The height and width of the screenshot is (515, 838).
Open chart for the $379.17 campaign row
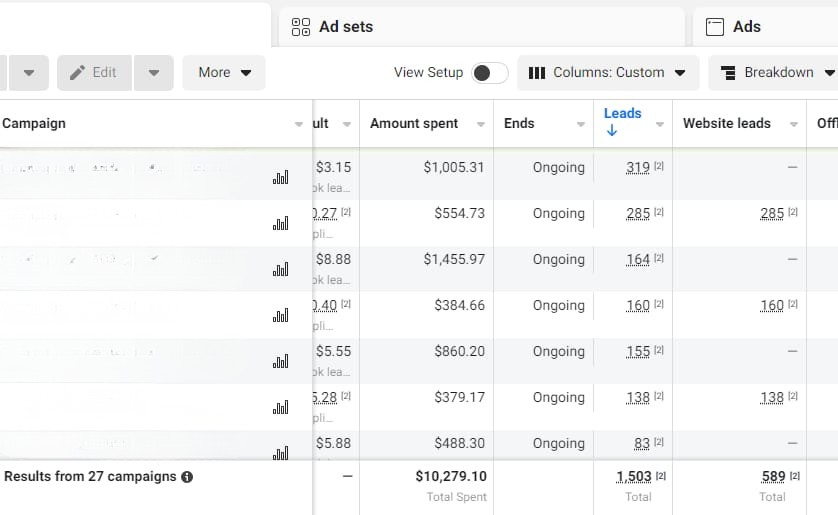[280, 407]
